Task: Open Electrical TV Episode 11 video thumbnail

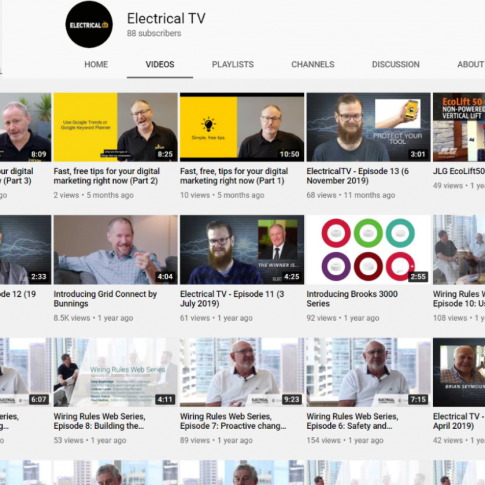Action: click(x=242, y=250)
